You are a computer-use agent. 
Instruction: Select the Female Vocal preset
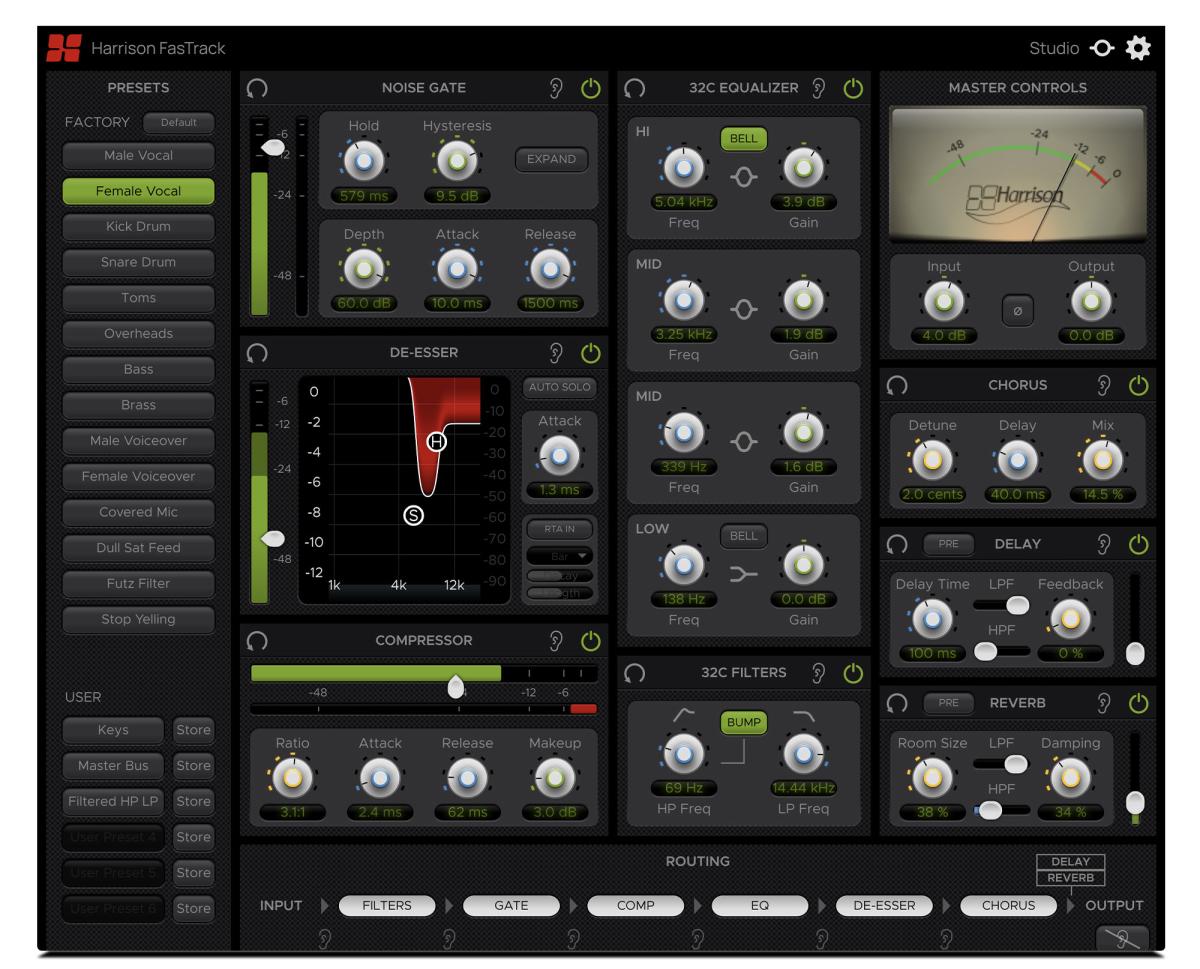tap(138, 192)
